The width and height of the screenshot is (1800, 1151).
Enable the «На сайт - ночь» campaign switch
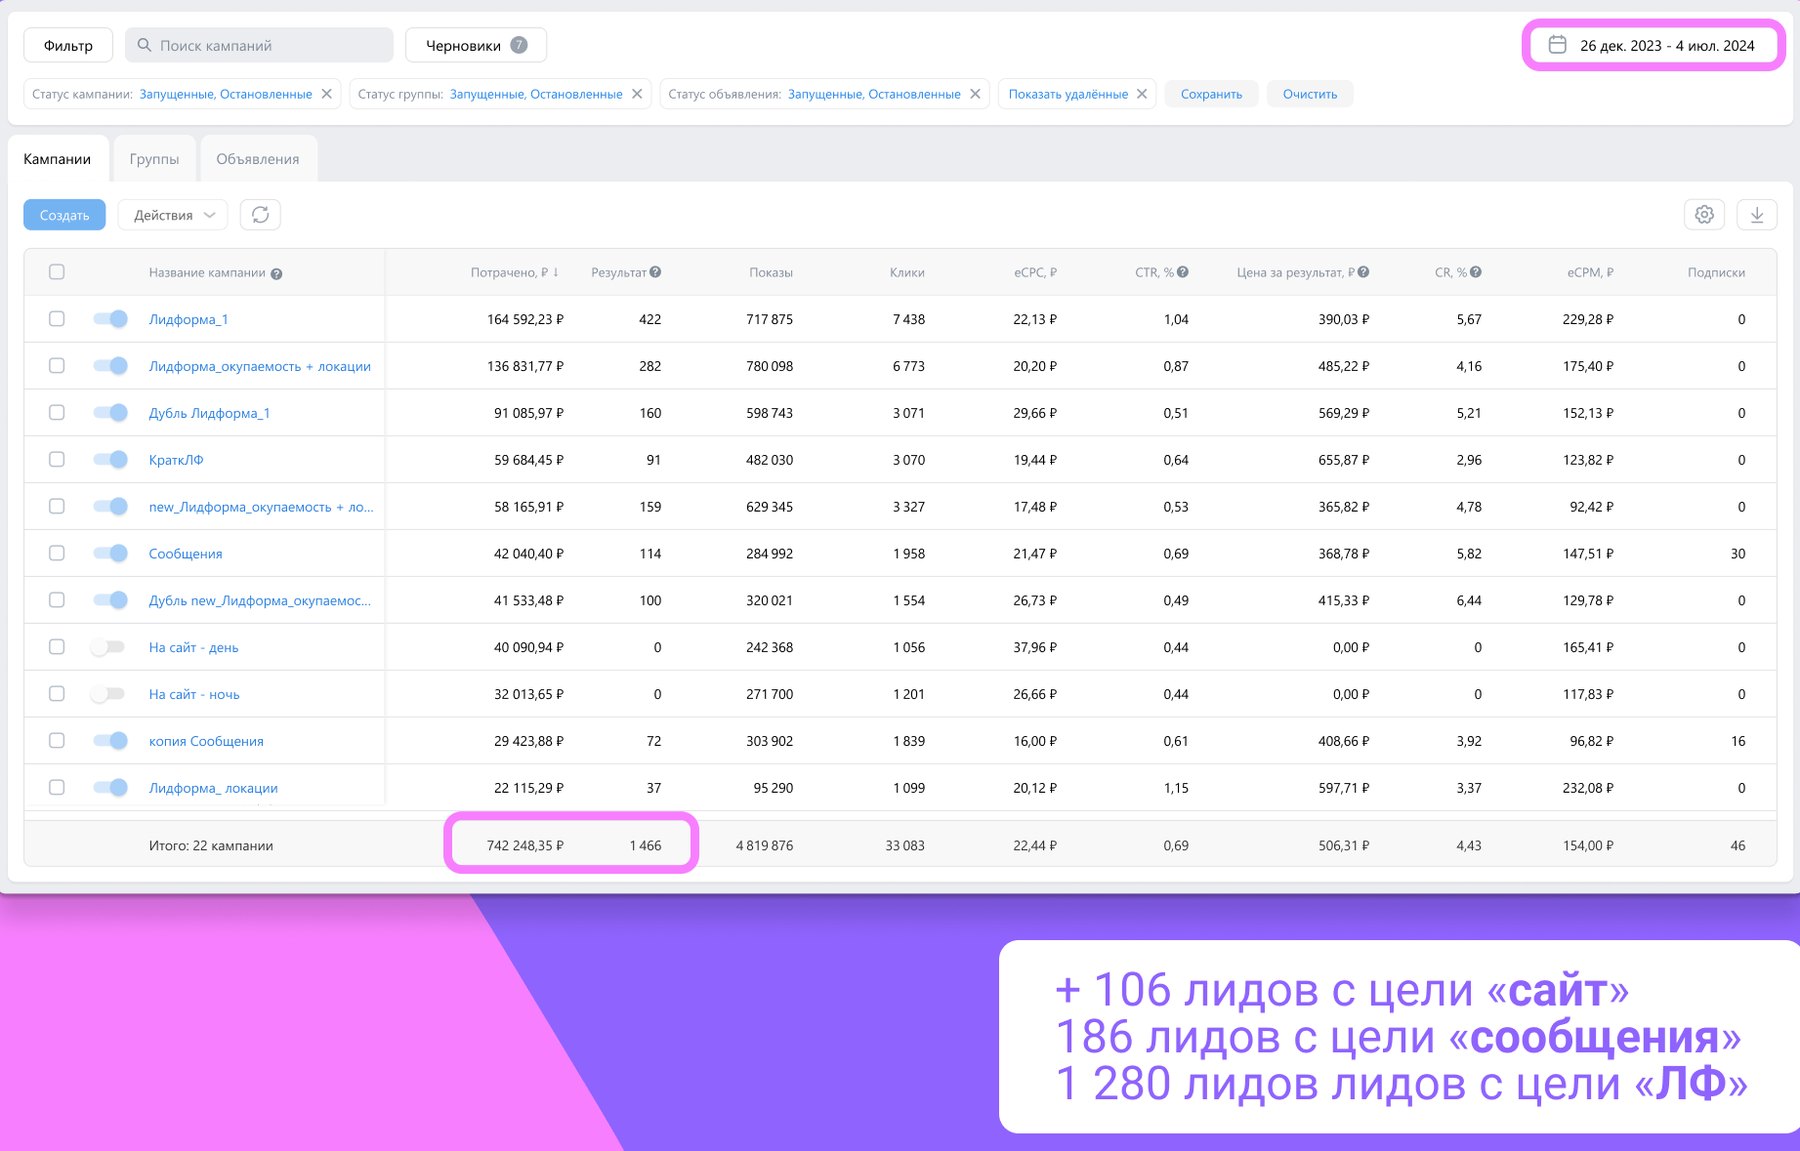coord(108,694)
